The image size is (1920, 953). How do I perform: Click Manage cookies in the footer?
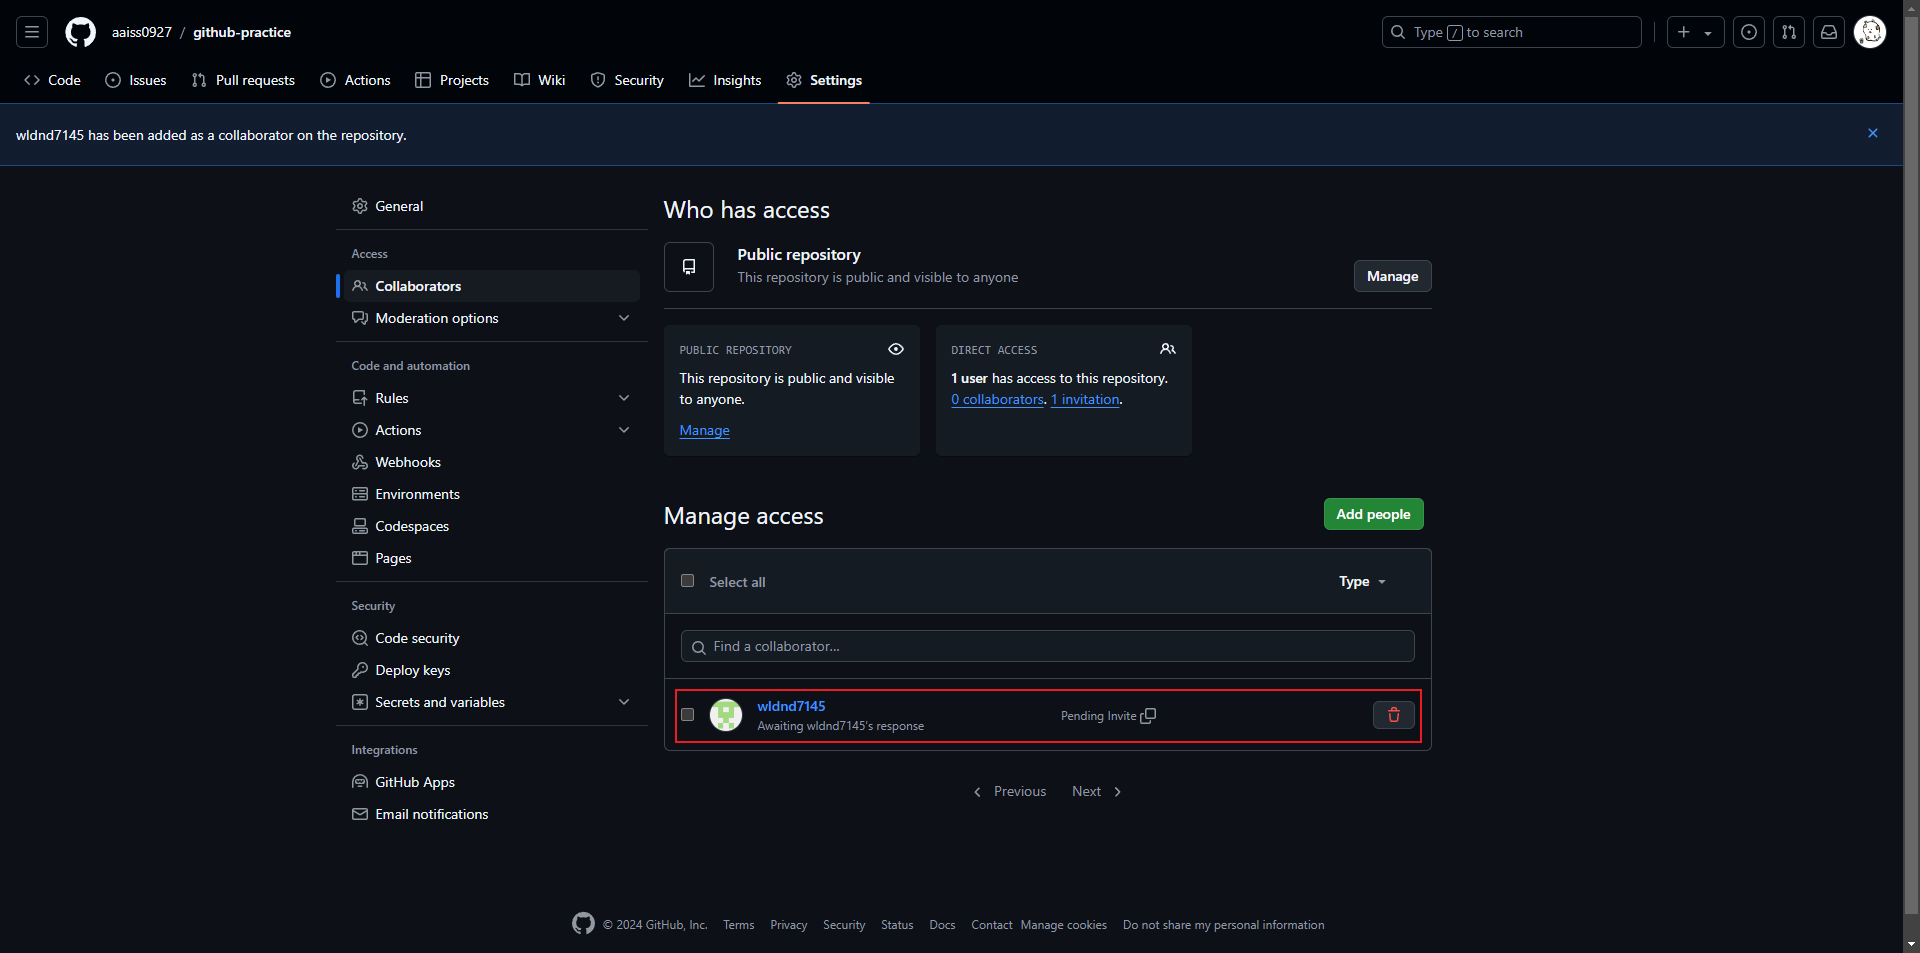click(1063, 925)
